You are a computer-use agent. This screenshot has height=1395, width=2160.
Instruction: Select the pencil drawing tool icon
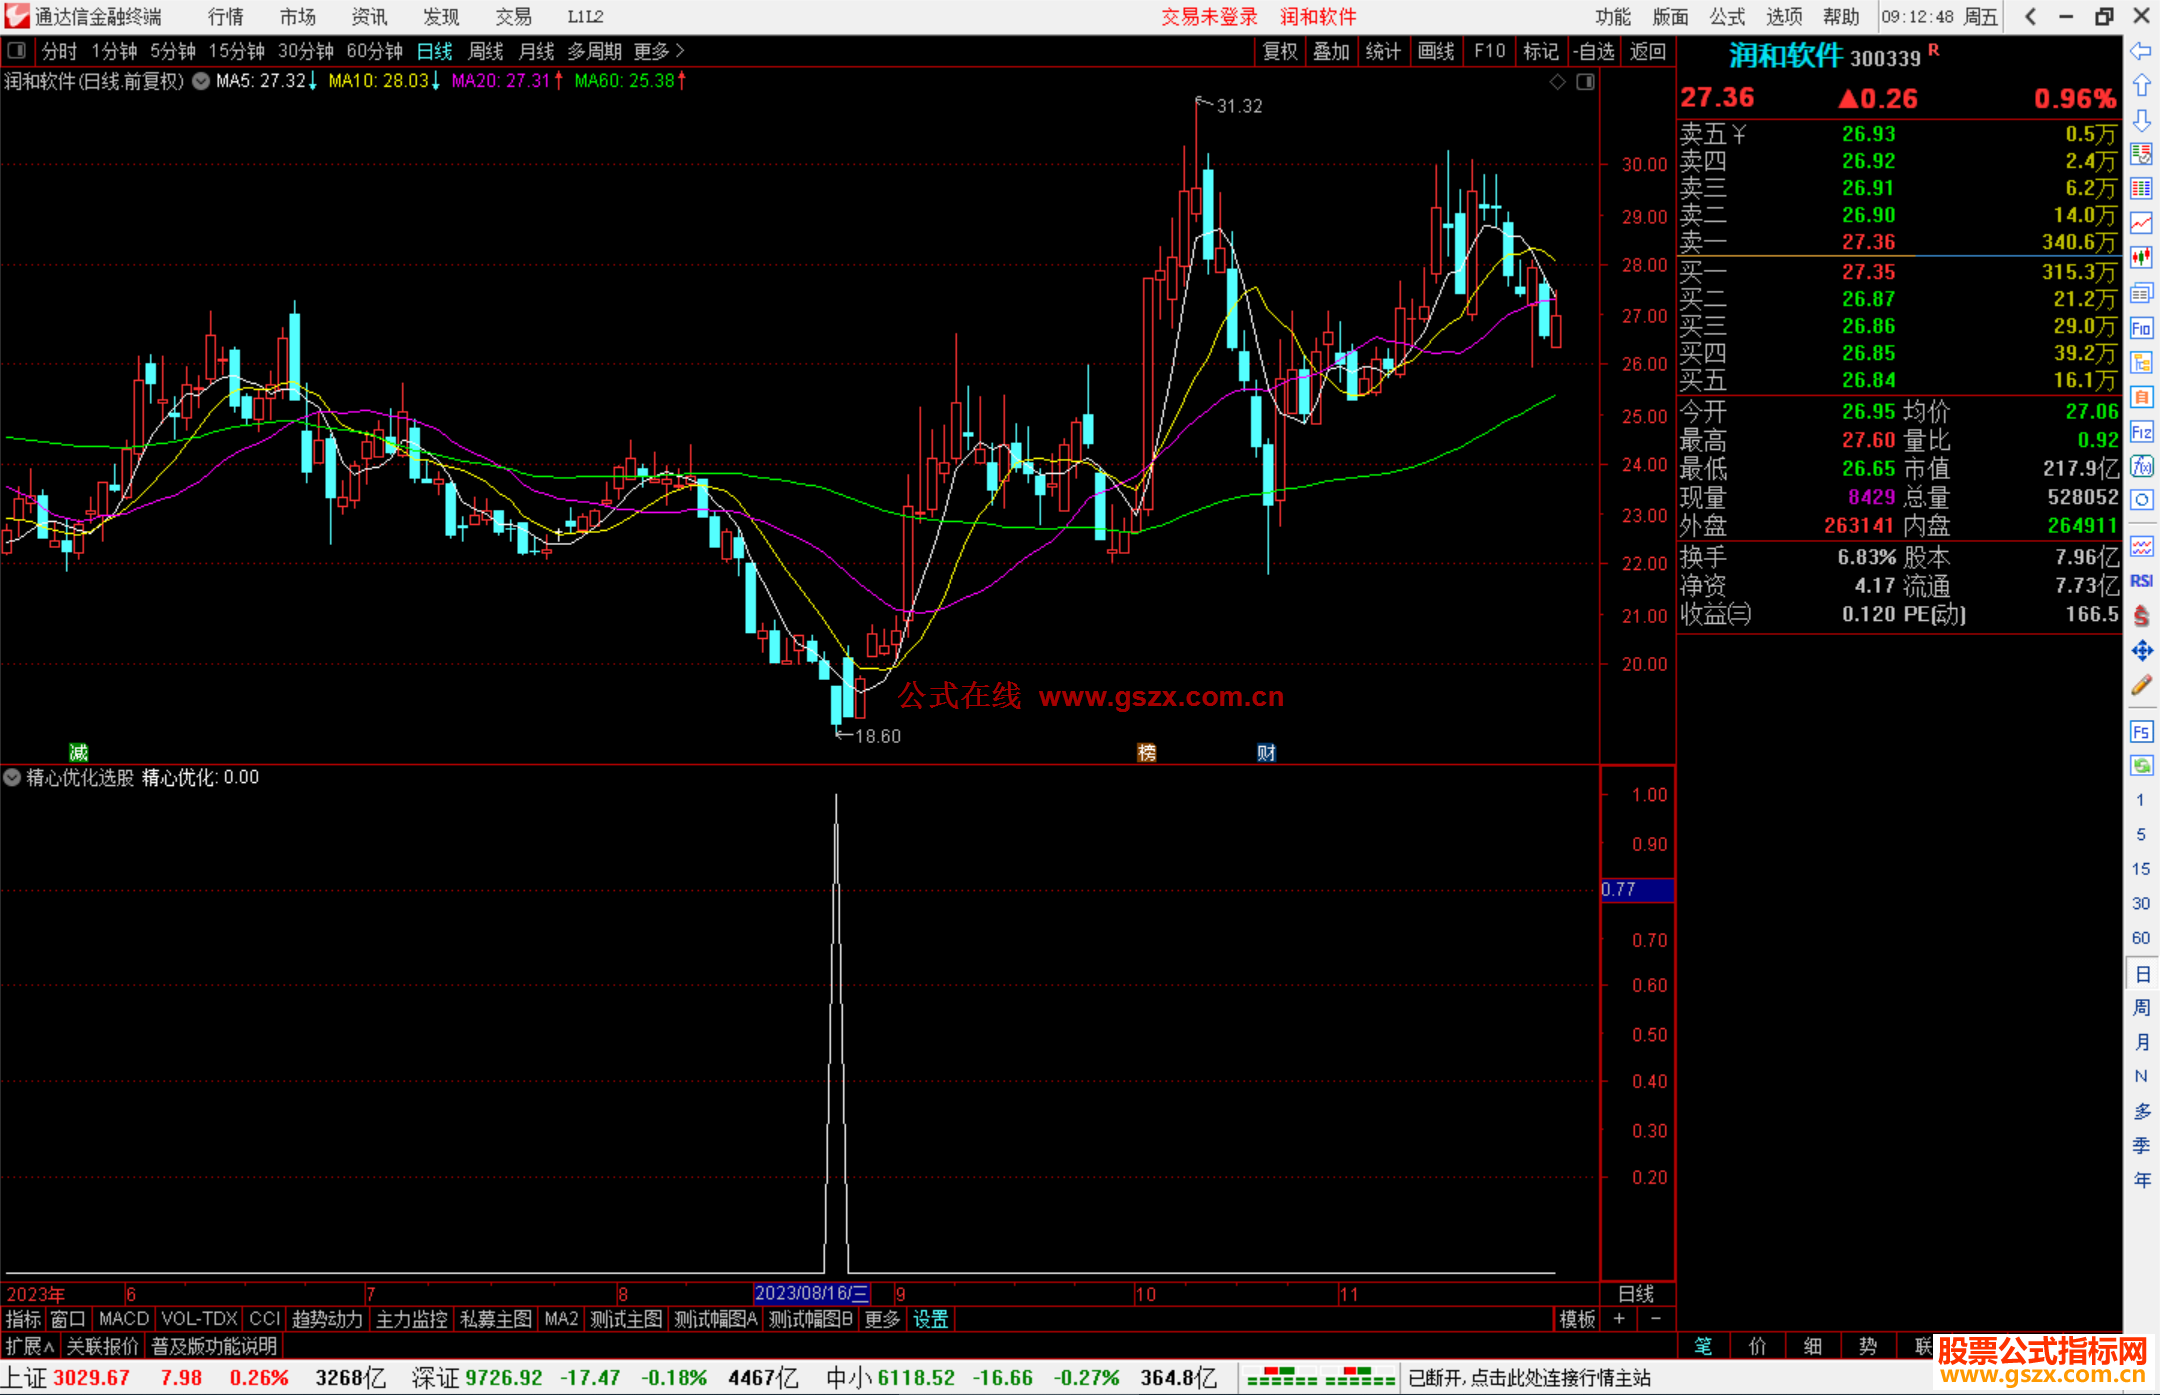pyautogui.click(x=2141, y=685)
